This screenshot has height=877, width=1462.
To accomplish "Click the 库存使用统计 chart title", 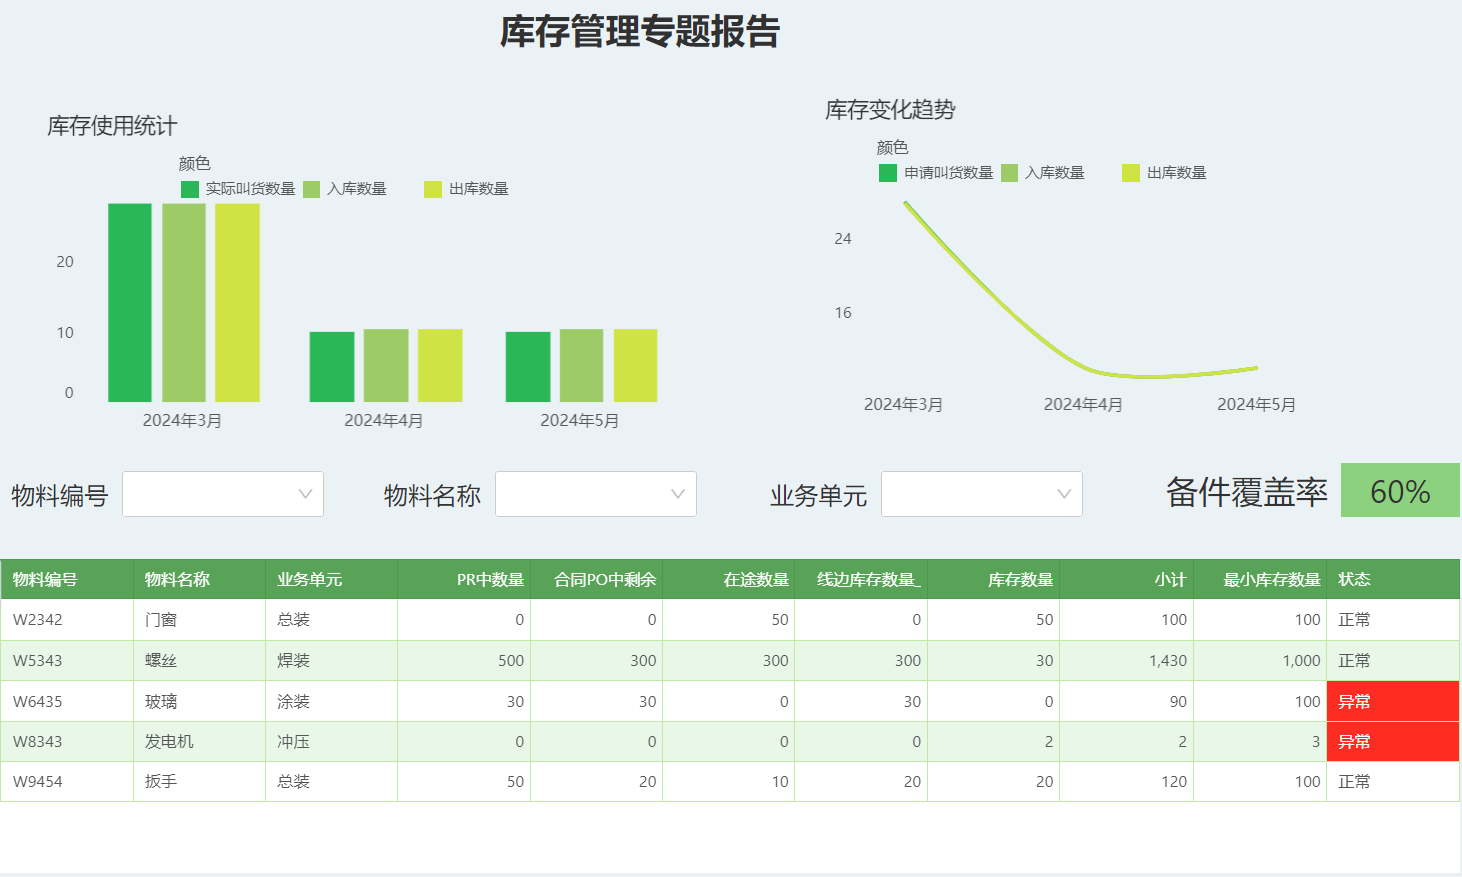I will pos(112,126).
